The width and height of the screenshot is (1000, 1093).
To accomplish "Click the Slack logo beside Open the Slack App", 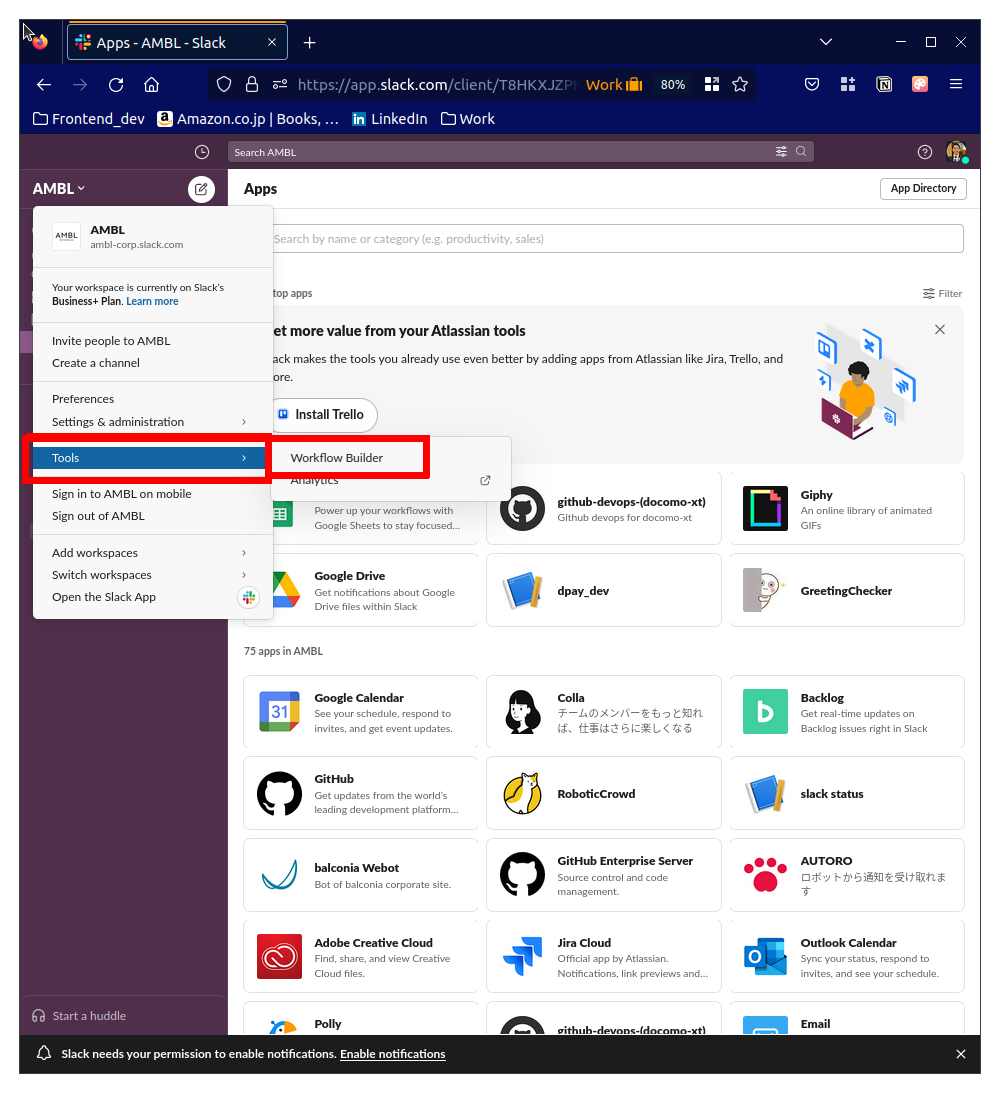I will [249, 597].
